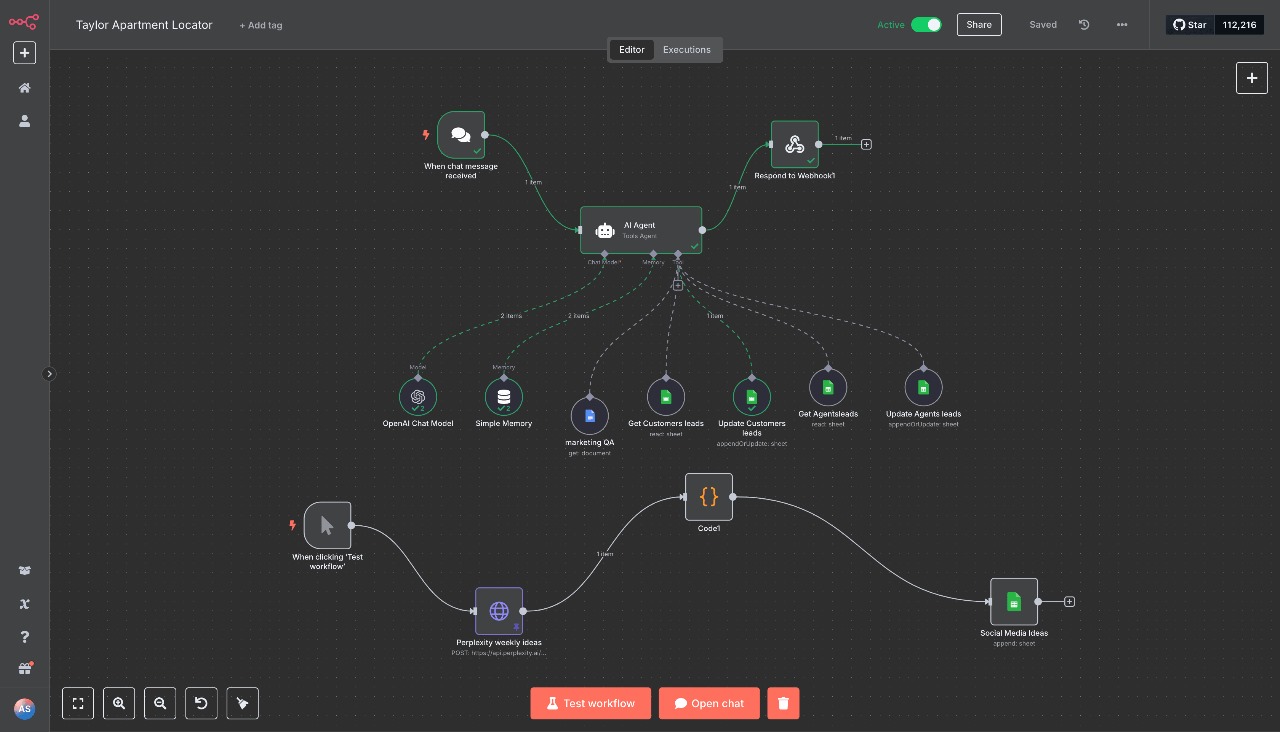Expand the left sidebar with the chevron
Viewport: 1280px width, 732px height.
pyautogui.click(x=50, y=373)
